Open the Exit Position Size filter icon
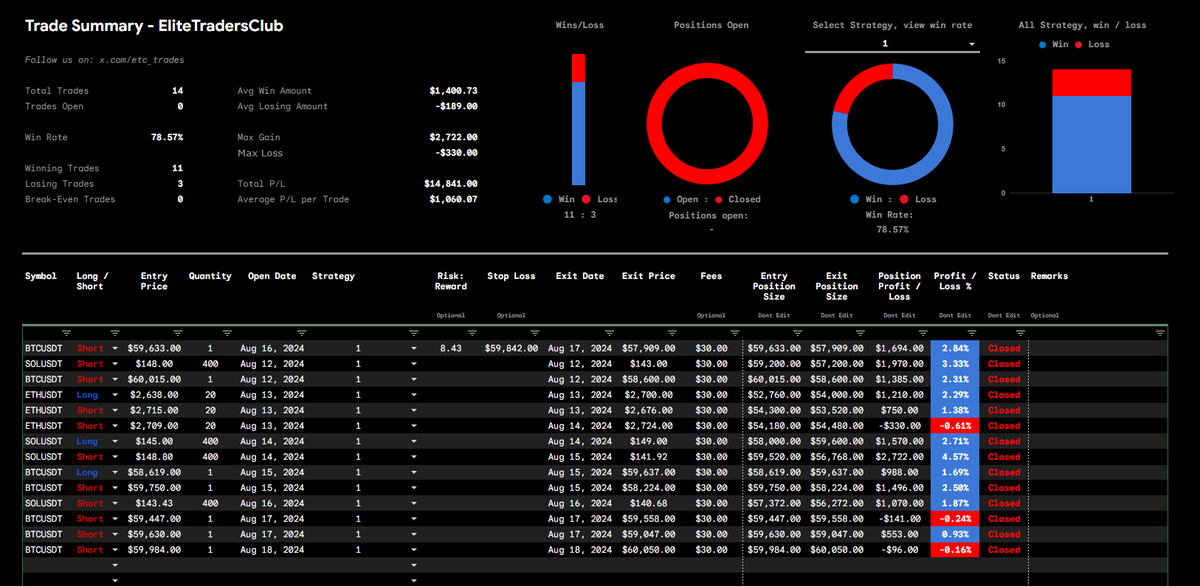This screenshot has width=1200, height=586. point(859,332)
